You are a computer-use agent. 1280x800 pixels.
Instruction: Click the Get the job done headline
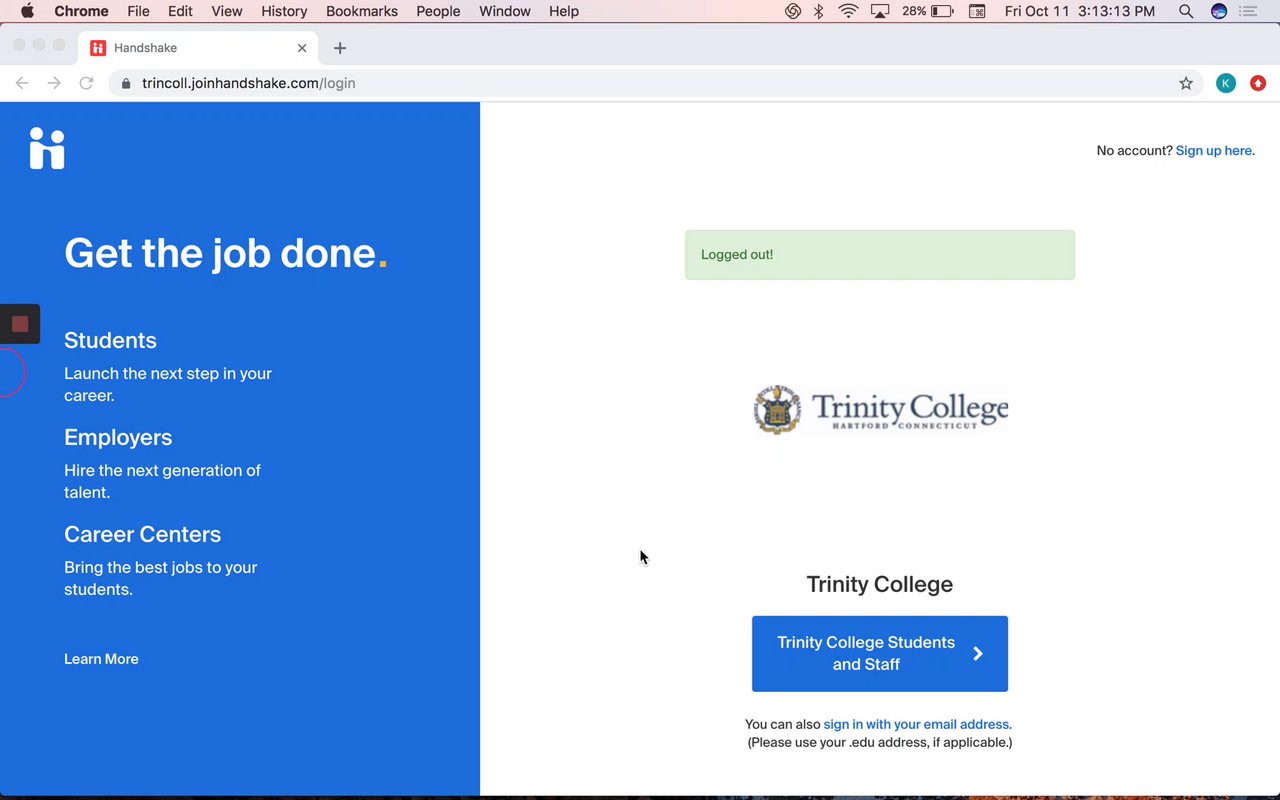(226, 253)
